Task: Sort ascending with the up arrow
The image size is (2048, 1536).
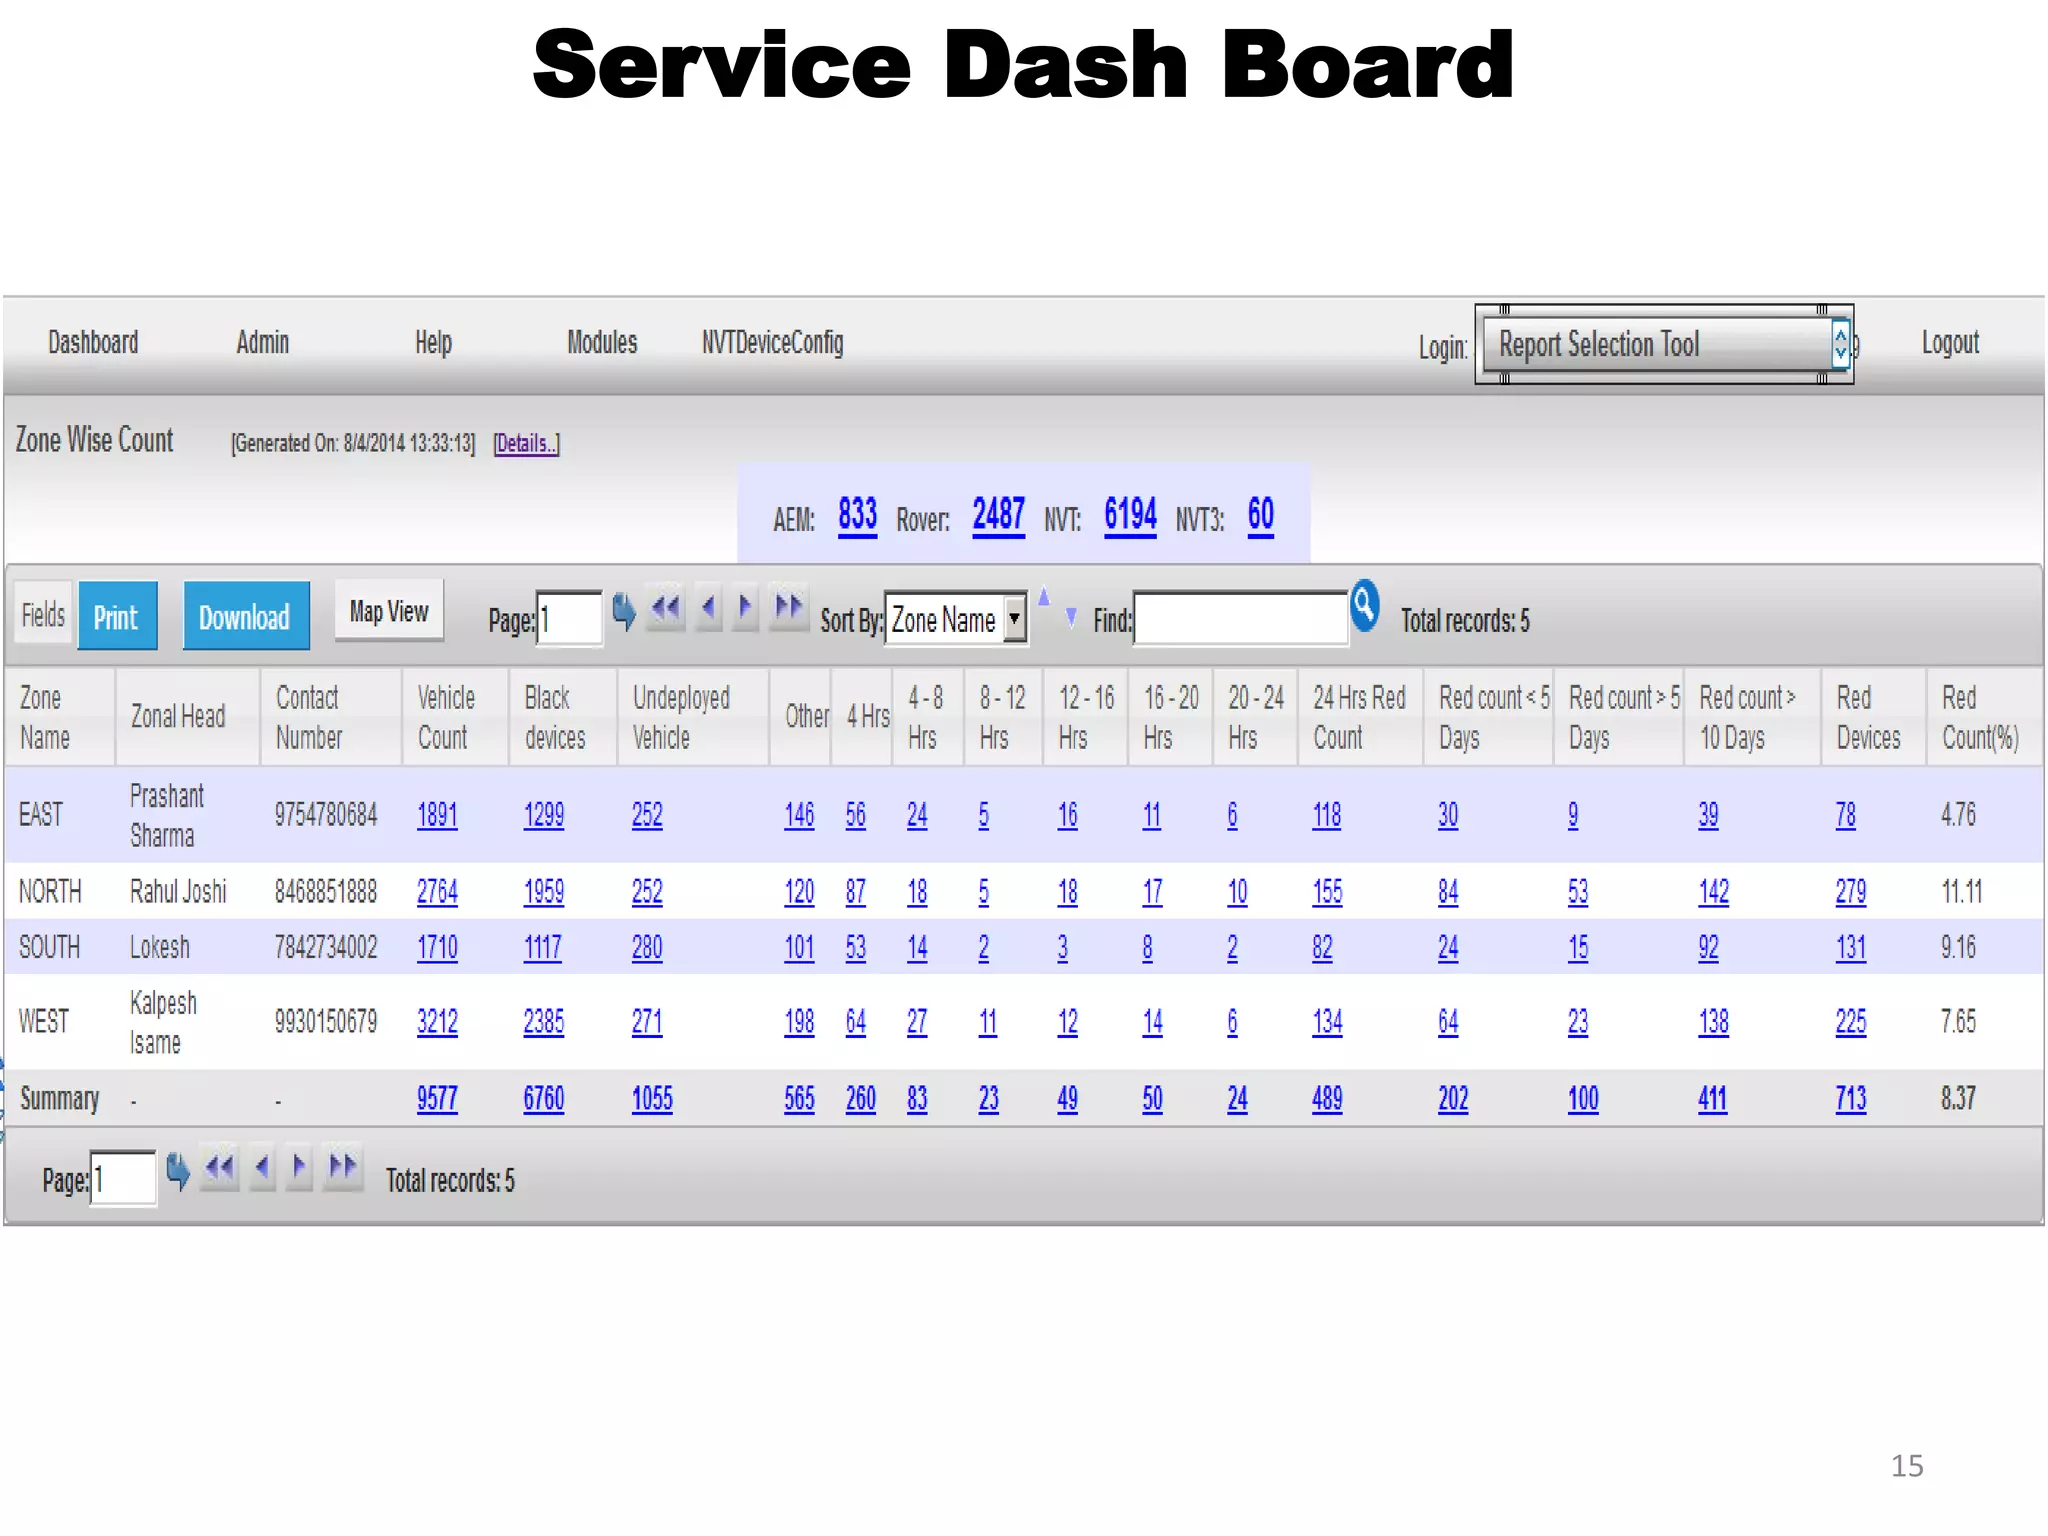Action: [1044, 598]
